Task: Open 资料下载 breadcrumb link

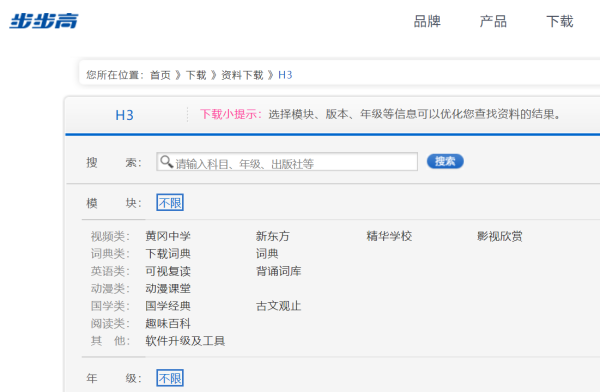Action: click(242, 75)
